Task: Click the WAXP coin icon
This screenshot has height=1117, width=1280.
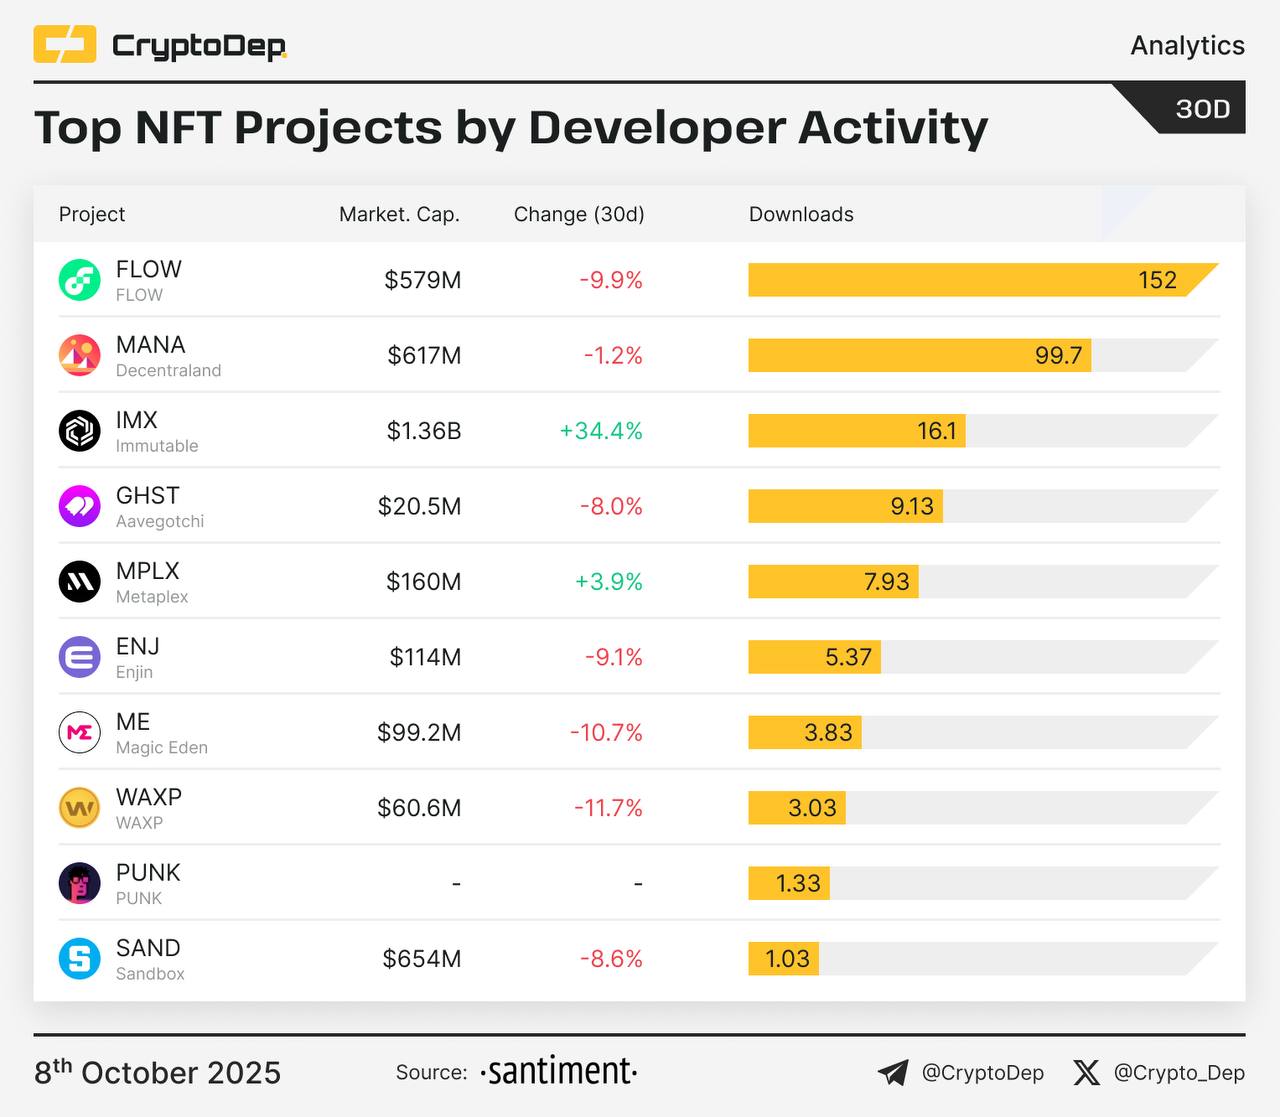Action: coord(79,808)
